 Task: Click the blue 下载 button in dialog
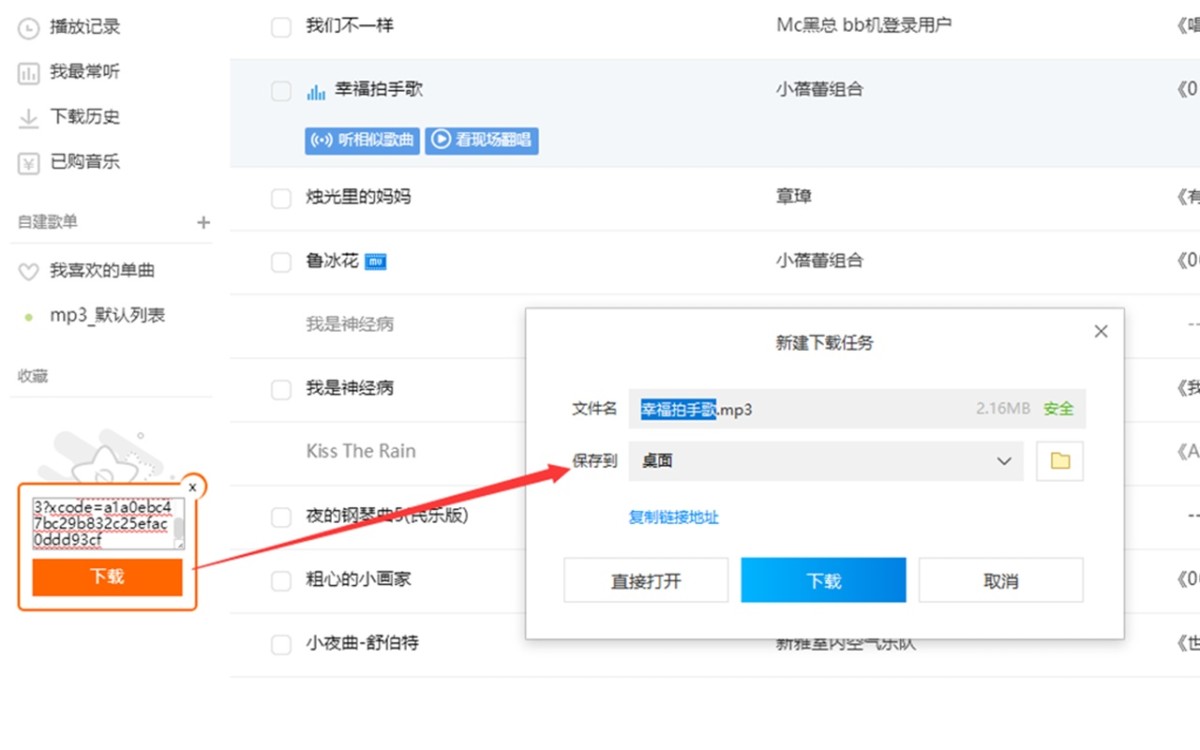point(823,580)
